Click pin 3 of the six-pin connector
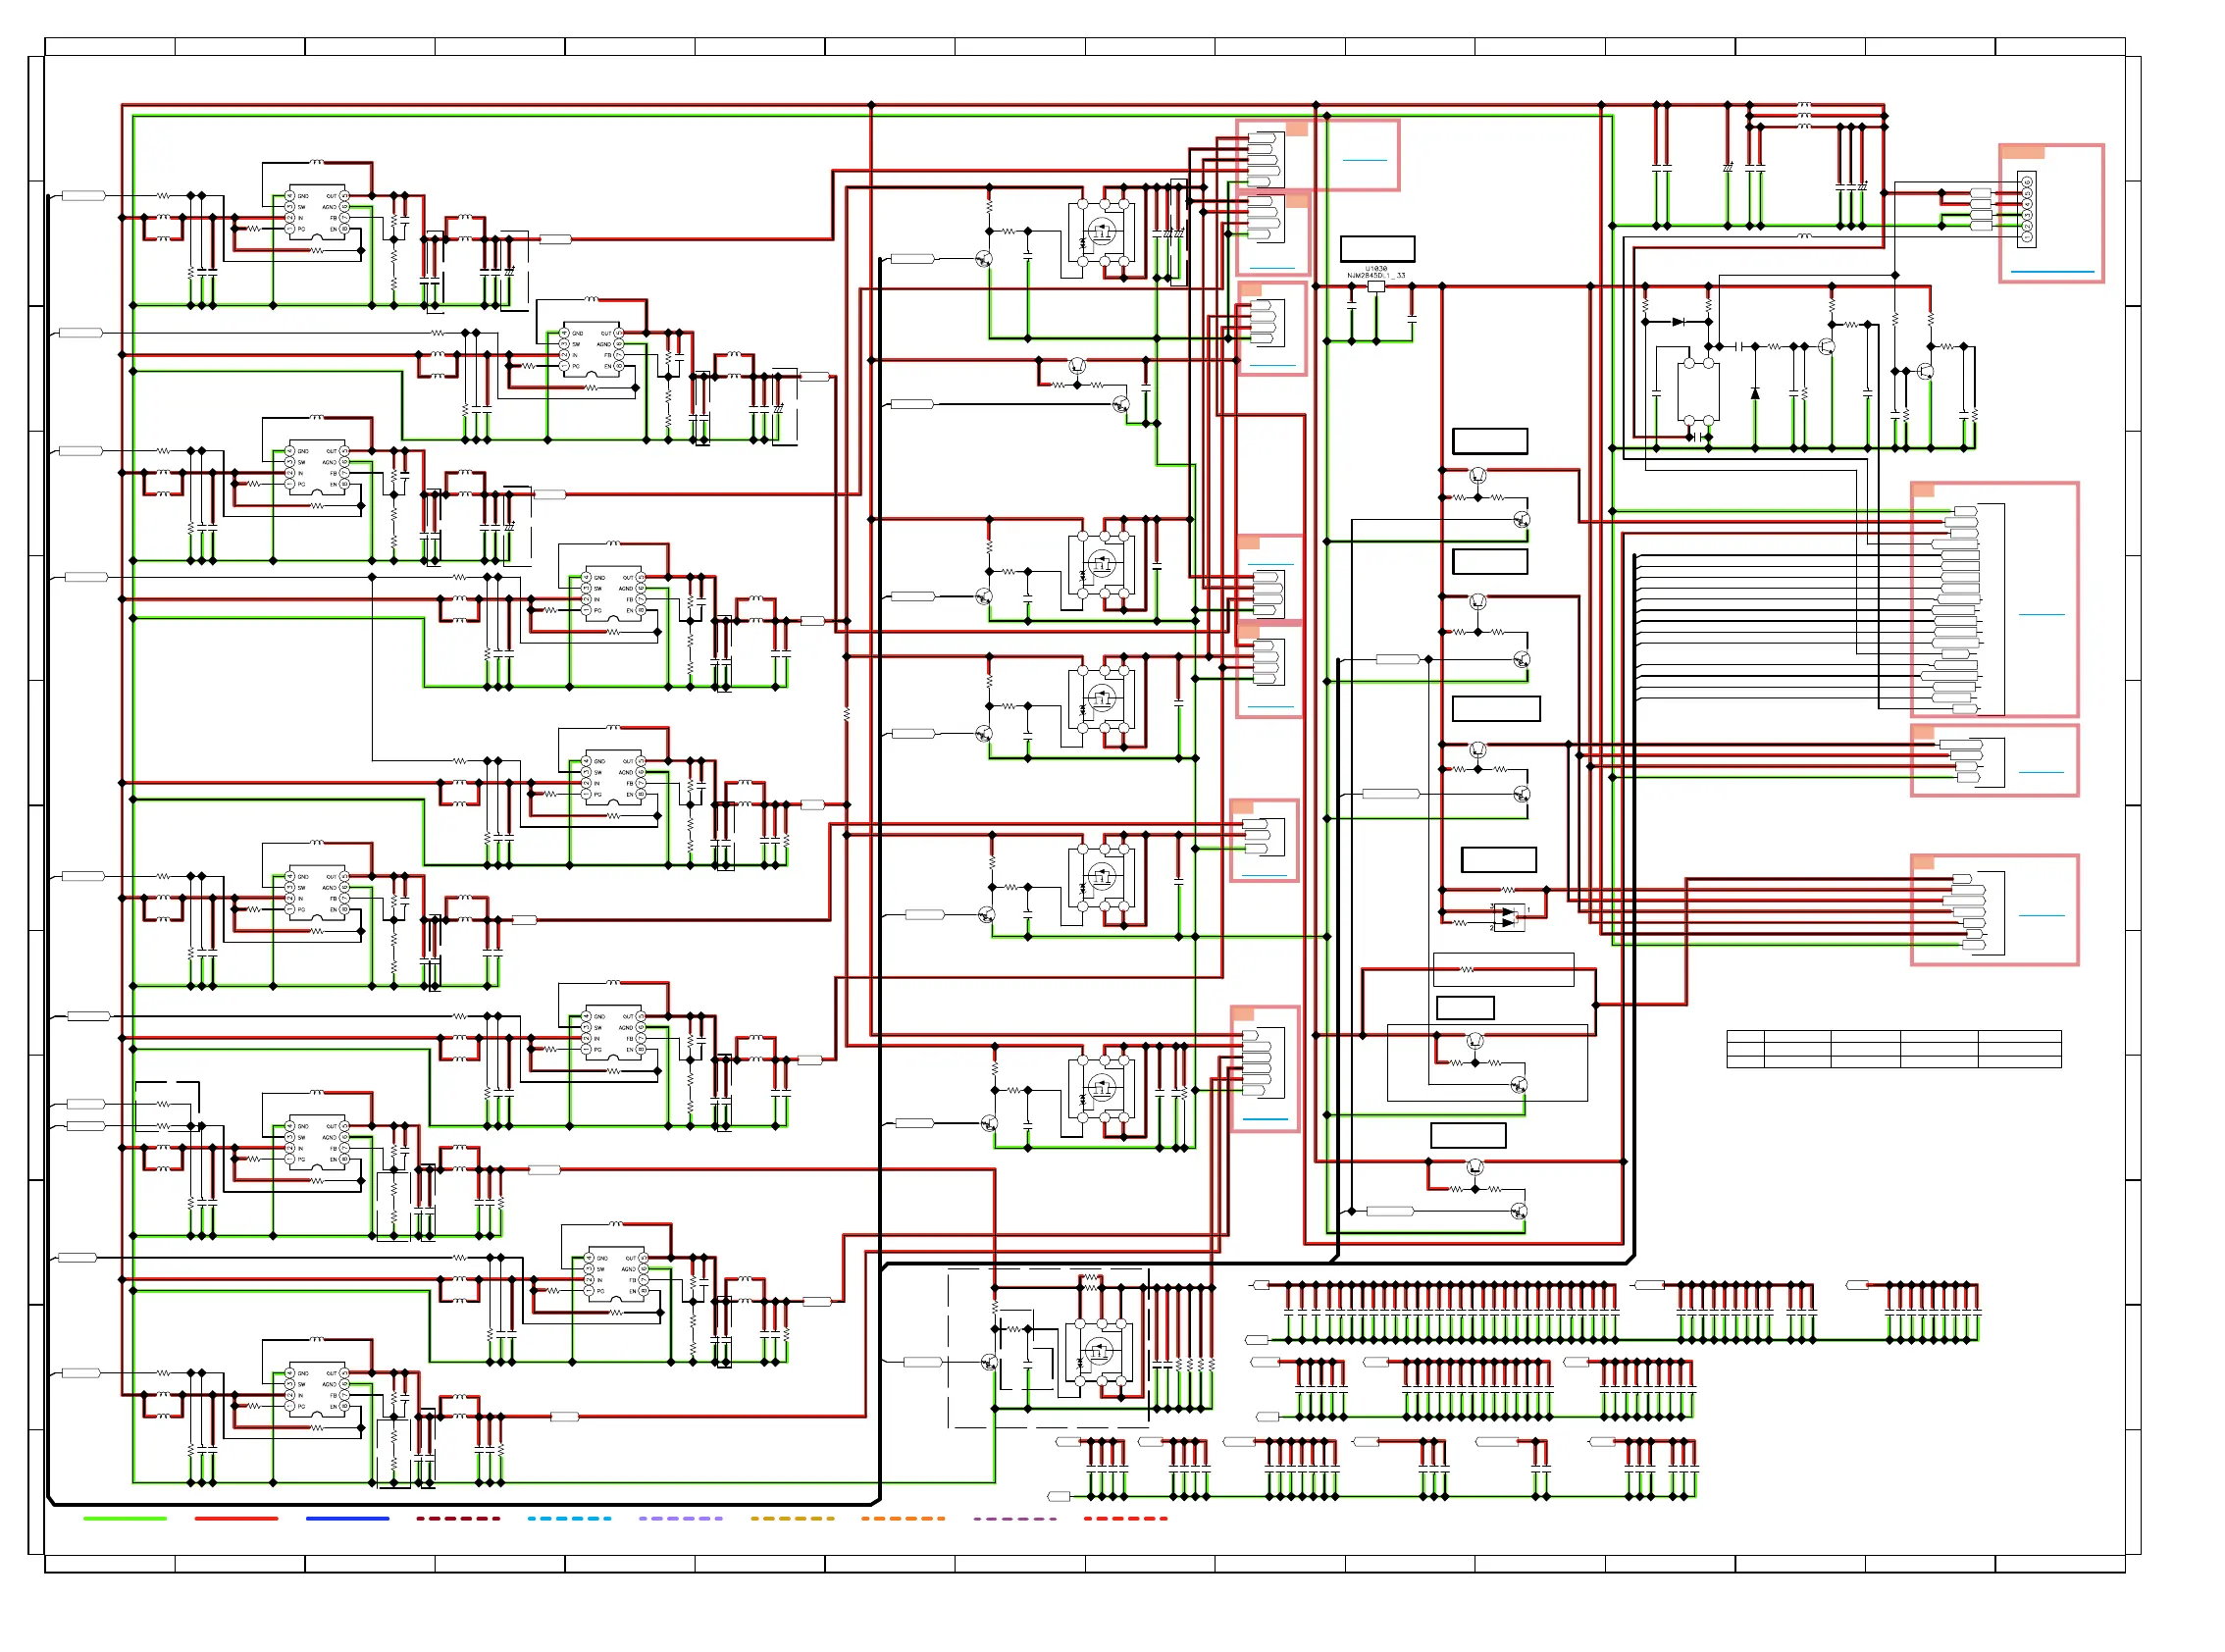Viewport: 2225px width, 1652px height. (2027, 215)
